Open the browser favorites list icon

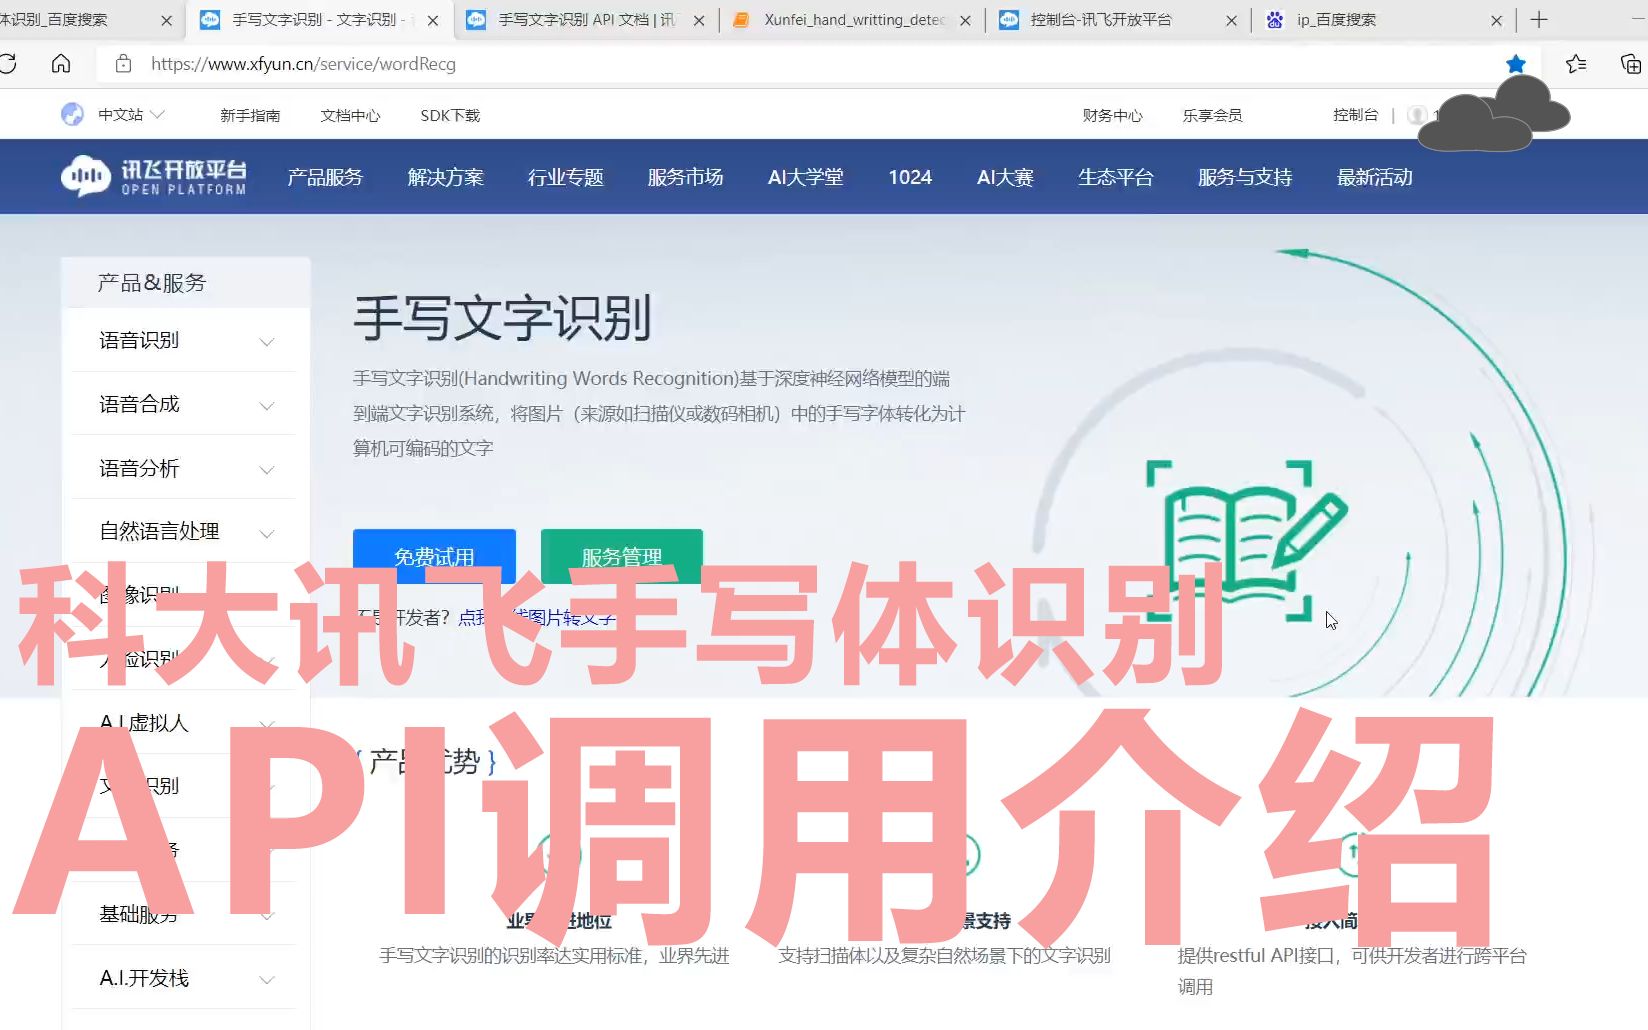[1577, 64]
